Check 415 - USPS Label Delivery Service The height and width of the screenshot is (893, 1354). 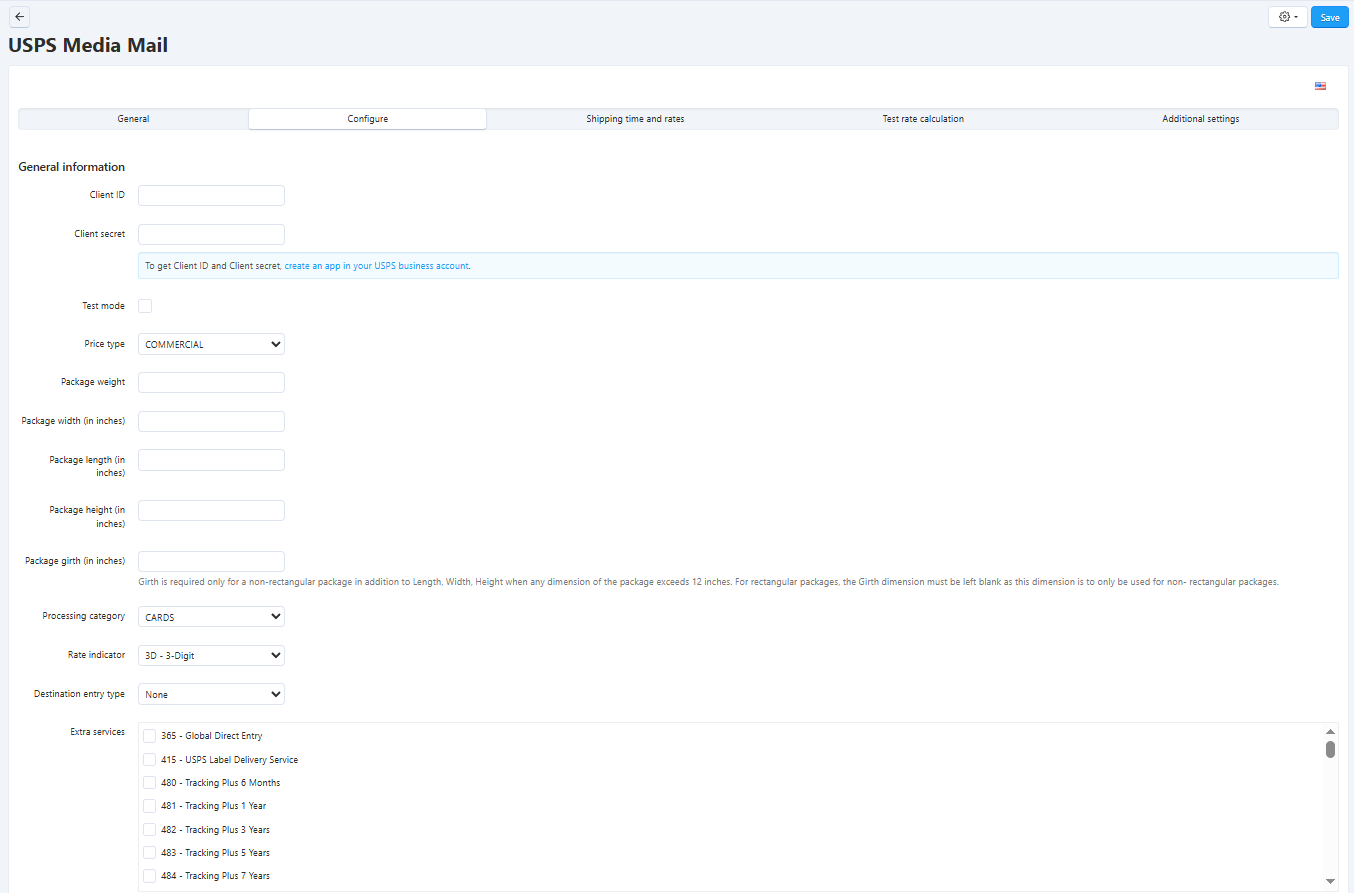pyautogui.click(x=150, y=760)
